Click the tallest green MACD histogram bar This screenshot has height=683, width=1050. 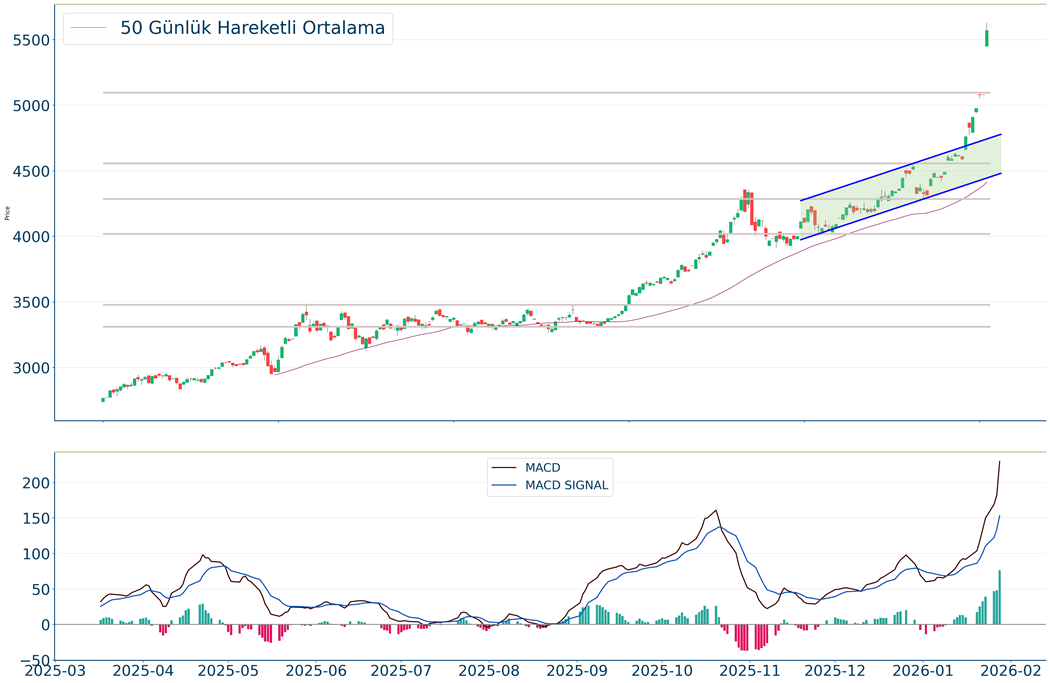[x=999, y=598]
